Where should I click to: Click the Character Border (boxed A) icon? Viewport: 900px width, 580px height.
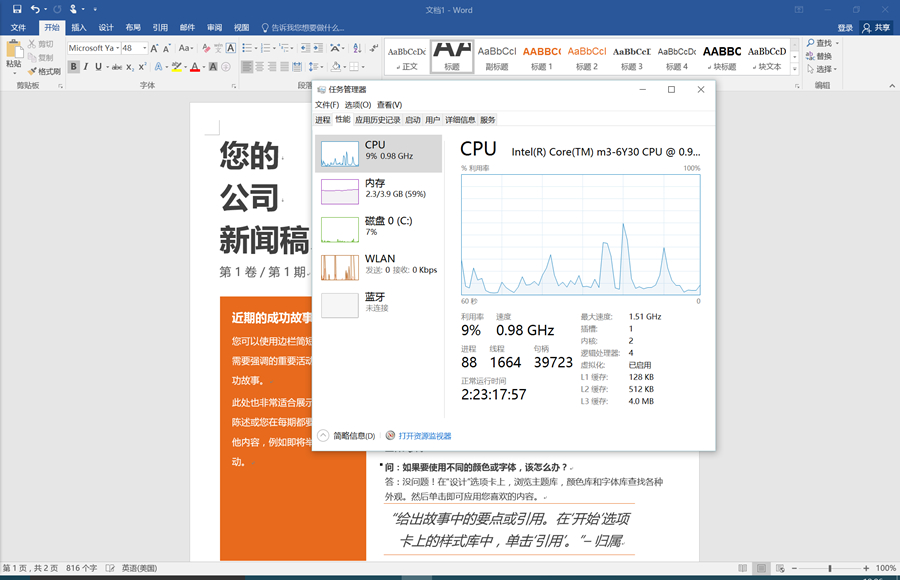click(231, 48)
